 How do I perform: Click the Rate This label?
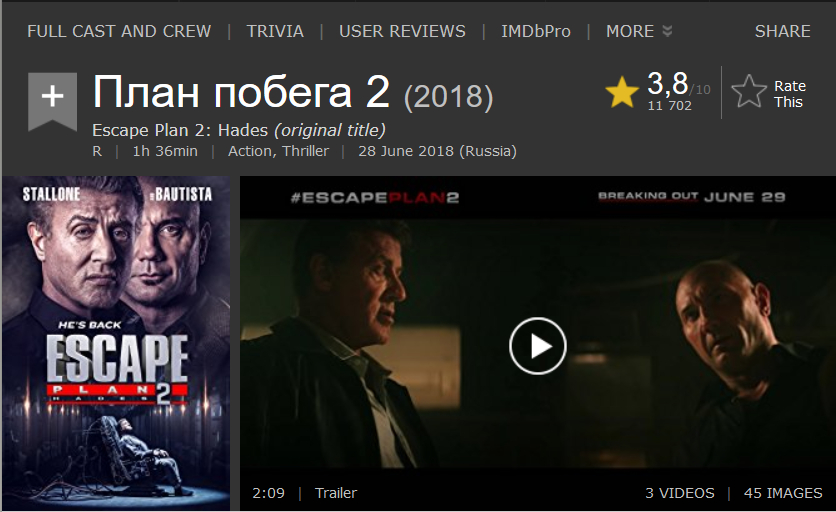(x=790, y=94)
